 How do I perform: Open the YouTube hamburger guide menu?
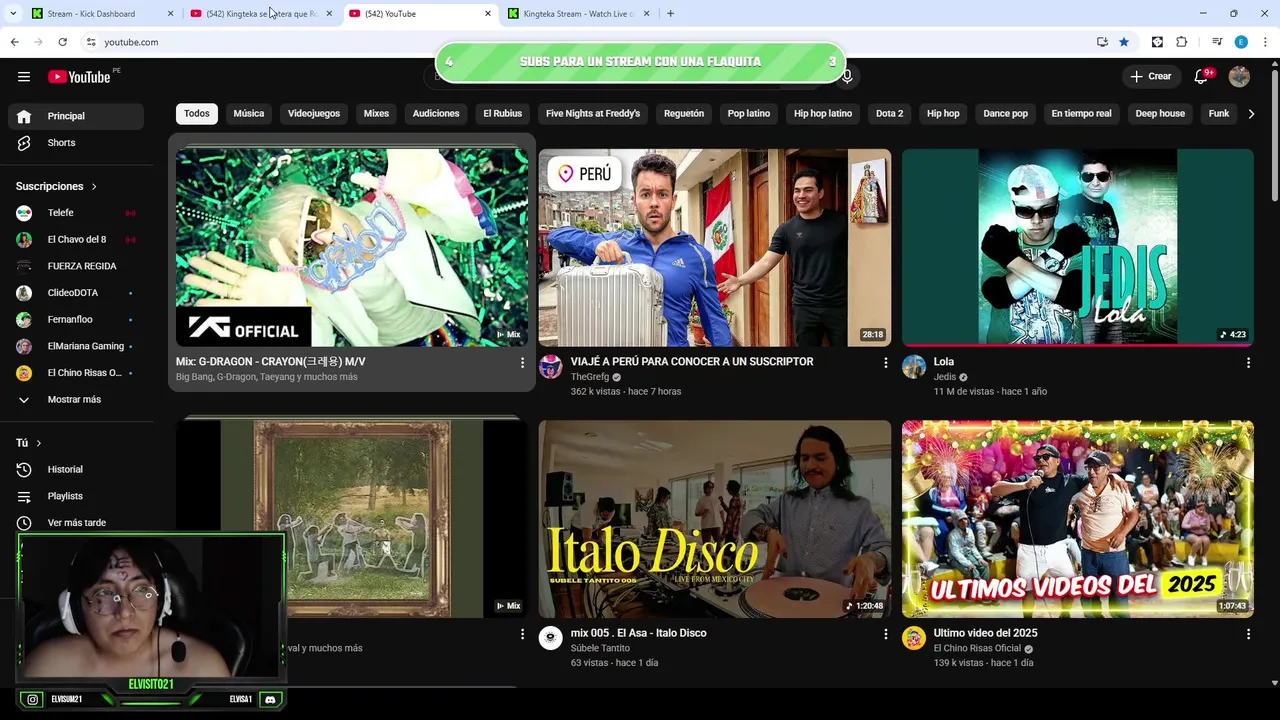24,77
